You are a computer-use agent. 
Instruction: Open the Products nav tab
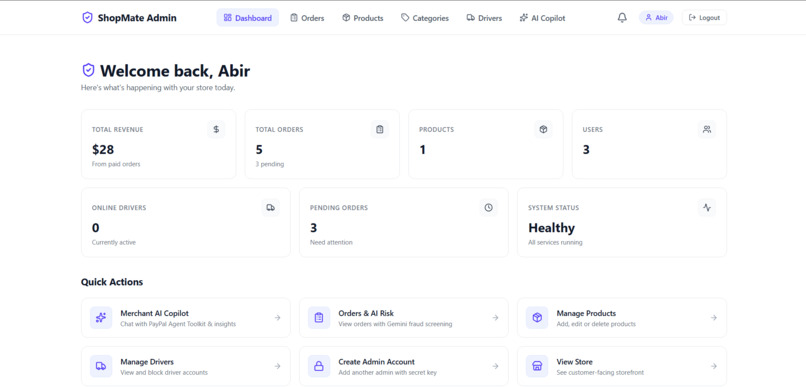click(x=363, y=17)
